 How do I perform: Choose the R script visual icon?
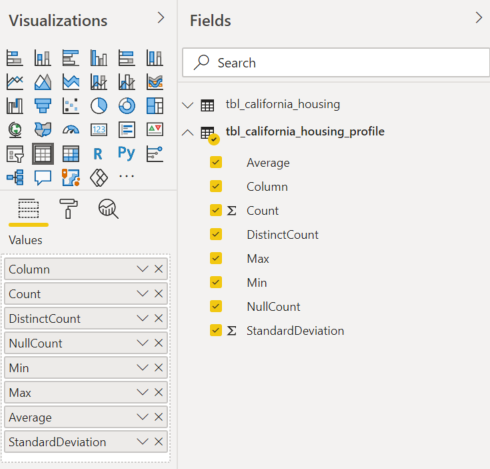(98, 154)
